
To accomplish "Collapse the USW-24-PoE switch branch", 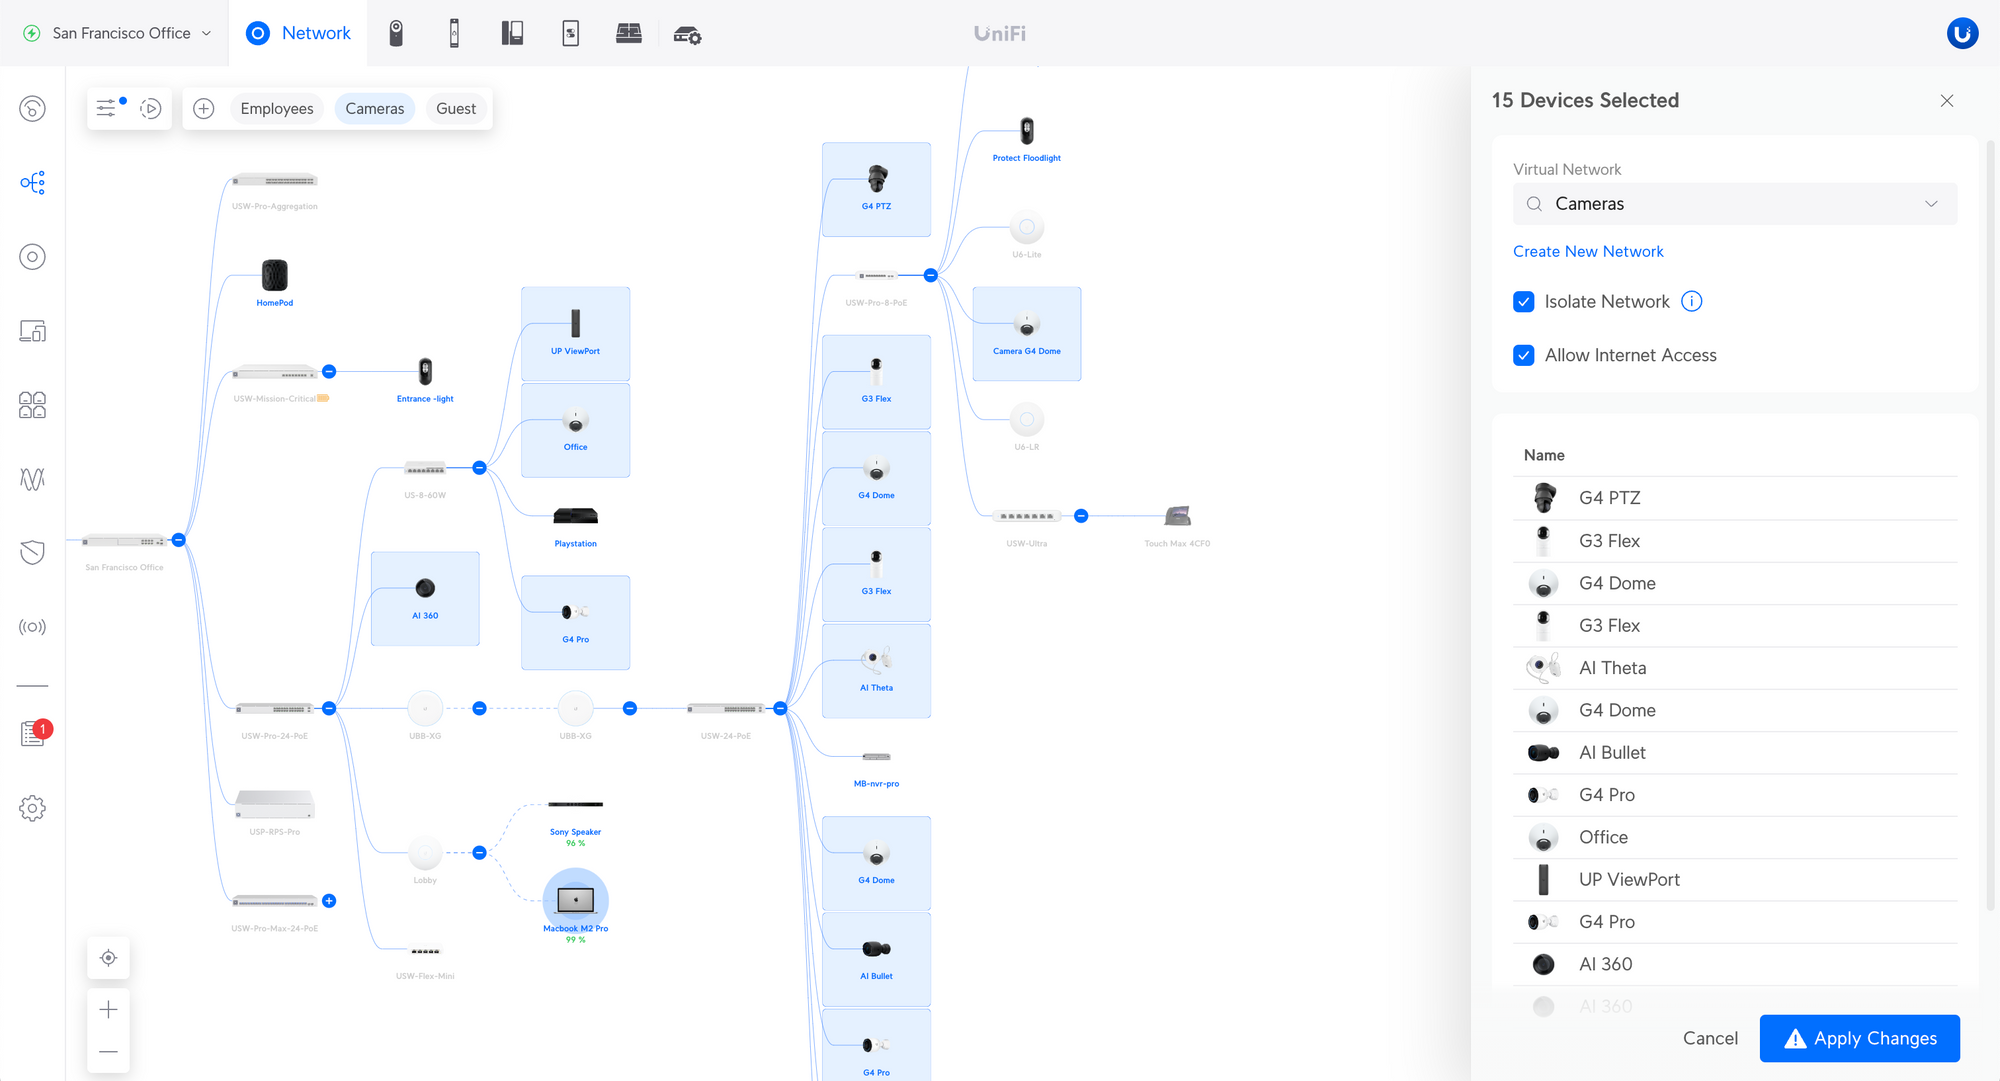I will [x=780, y=708].
